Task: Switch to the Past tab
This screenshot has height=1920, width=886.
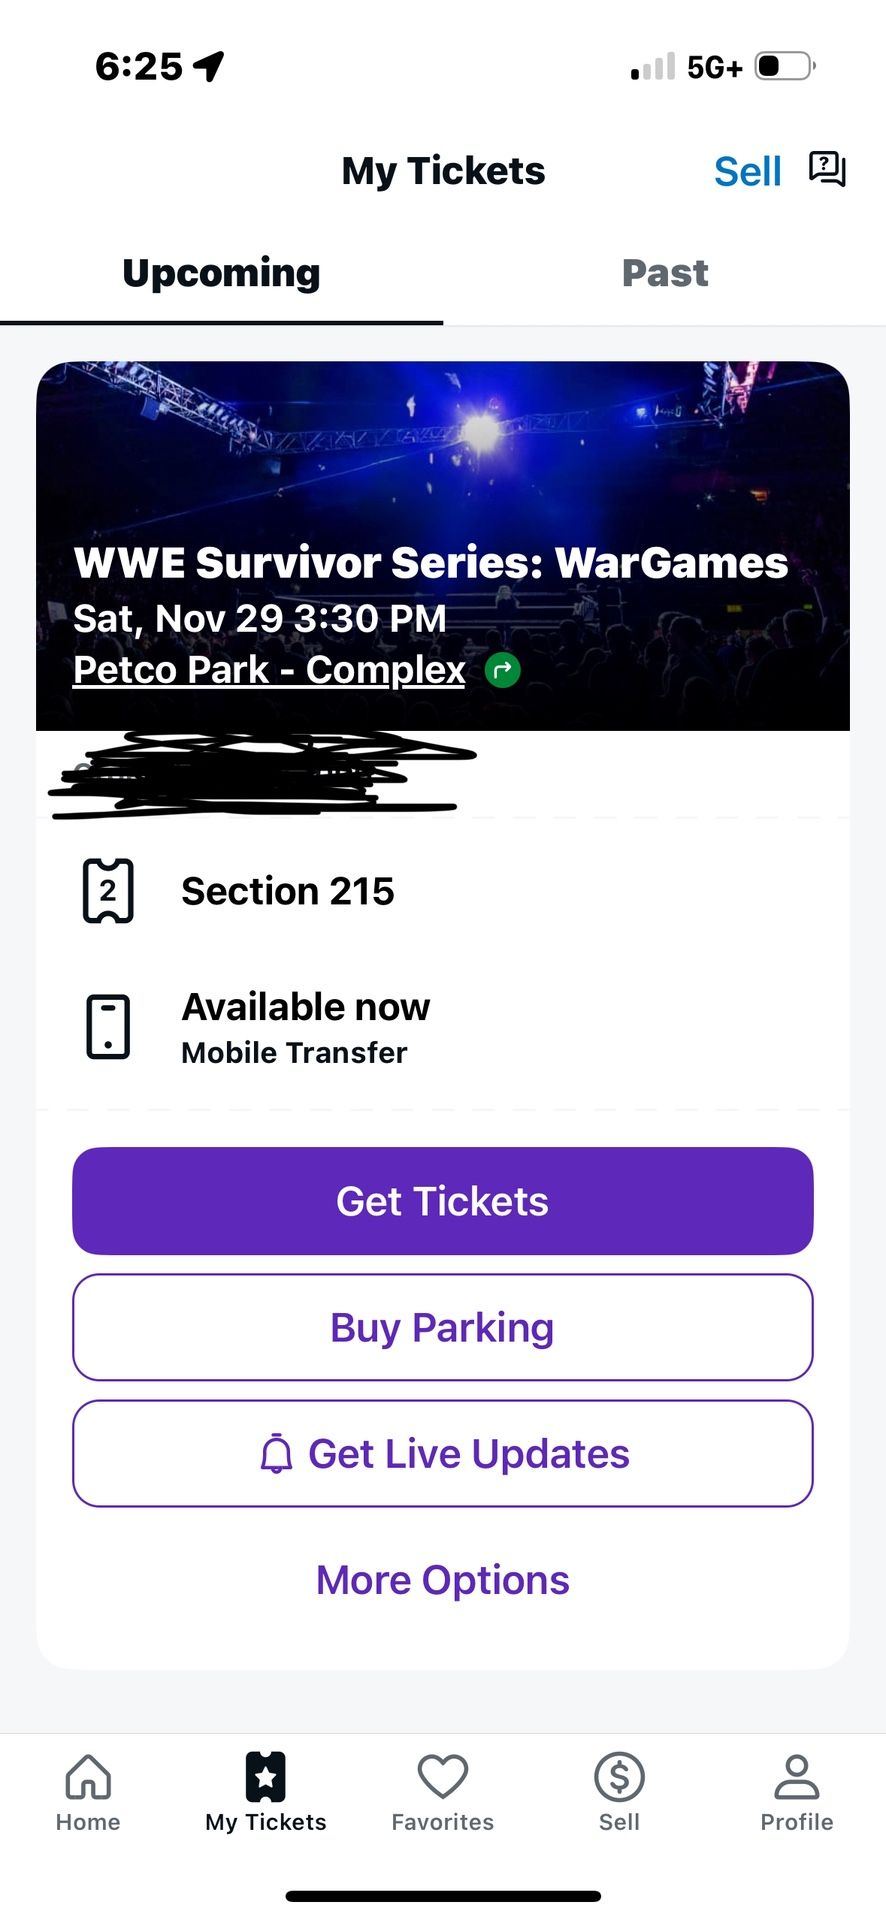Action: pyautogui.click(x=664, y=272)
